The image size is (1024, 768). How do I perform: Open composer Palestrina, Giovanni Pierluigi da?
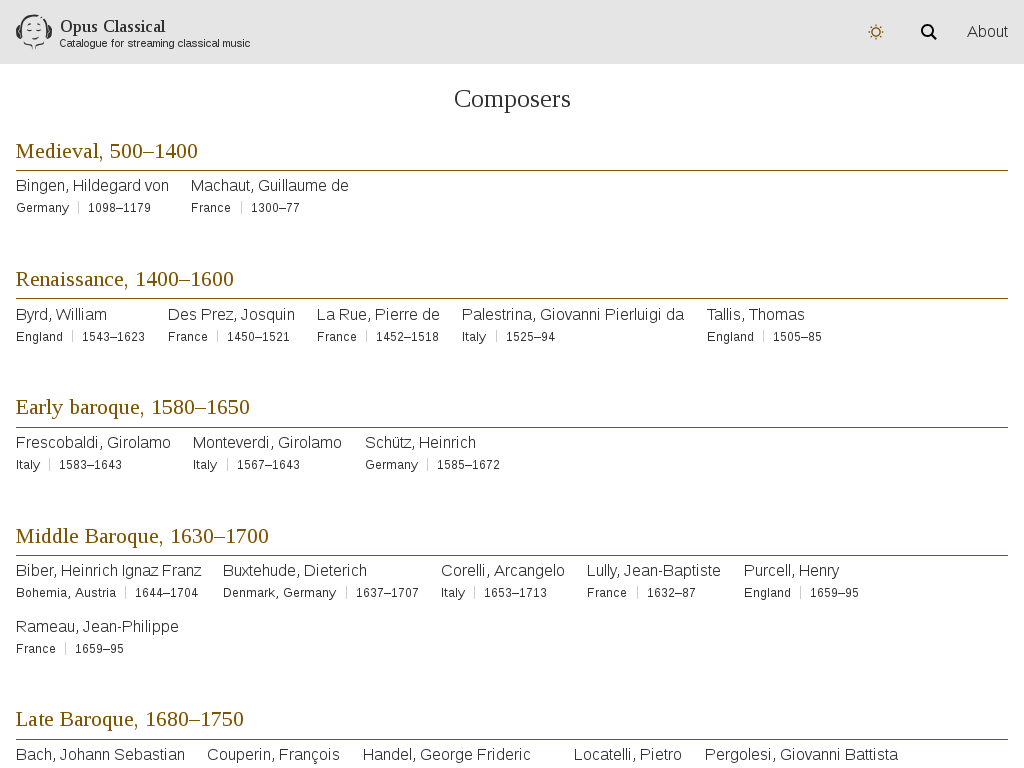tap(573, 314)
